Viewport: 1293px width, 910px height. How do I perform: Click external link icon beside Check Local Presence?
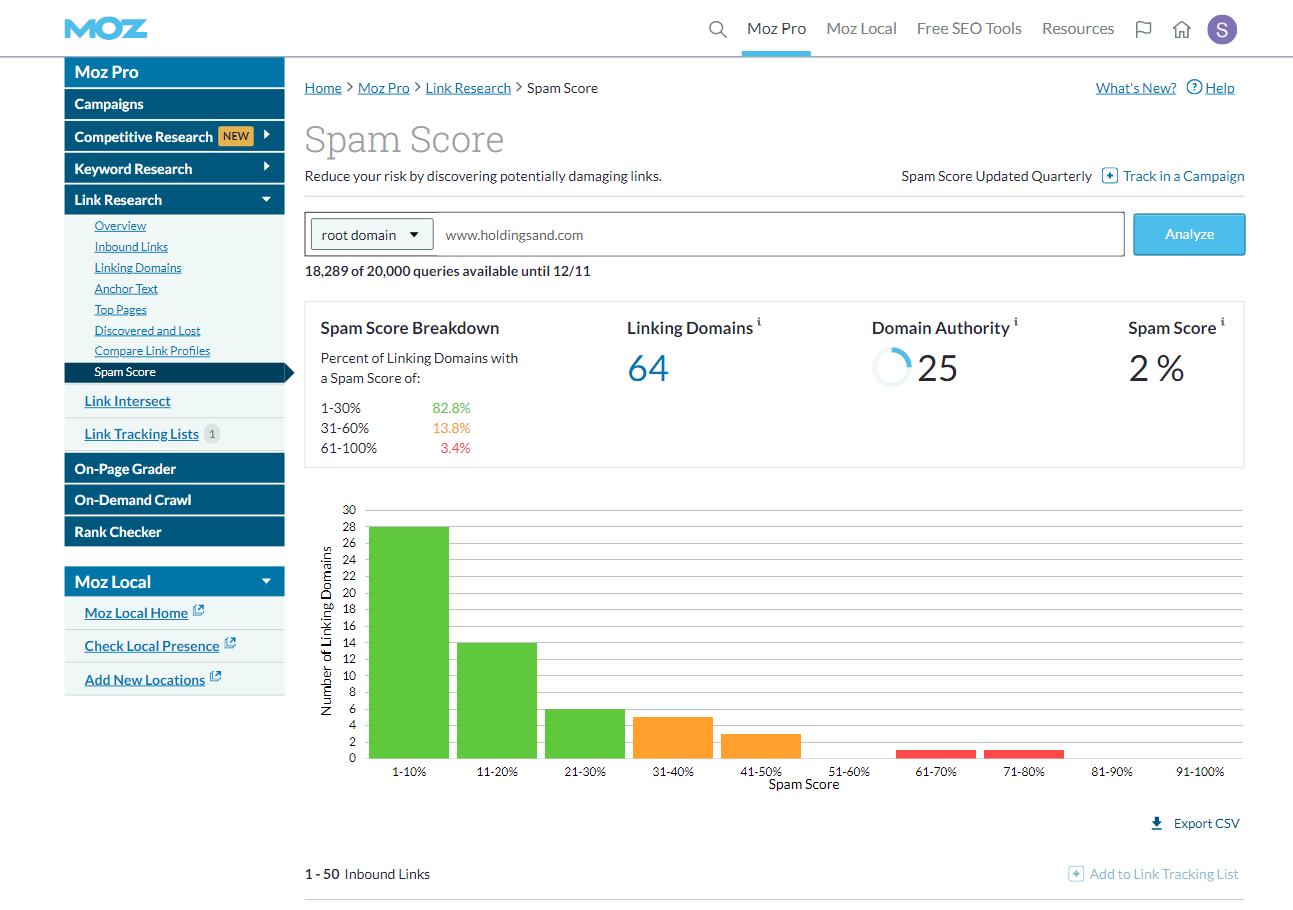230,643
